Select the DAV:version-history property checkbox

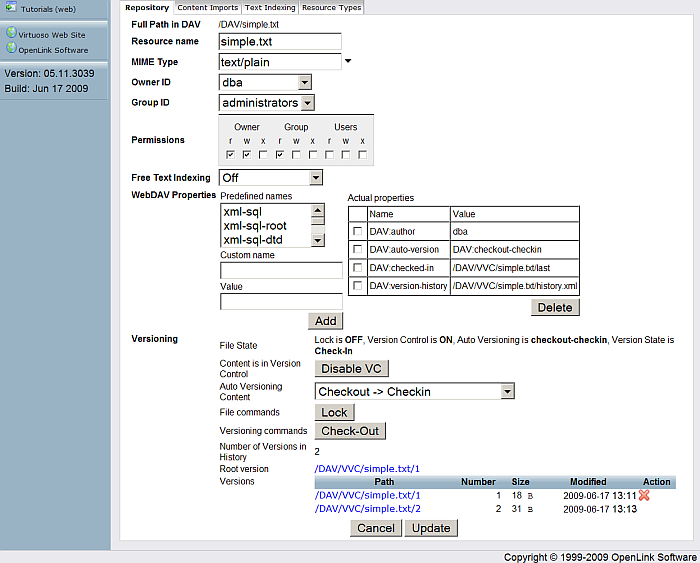(x=358, y=286)
